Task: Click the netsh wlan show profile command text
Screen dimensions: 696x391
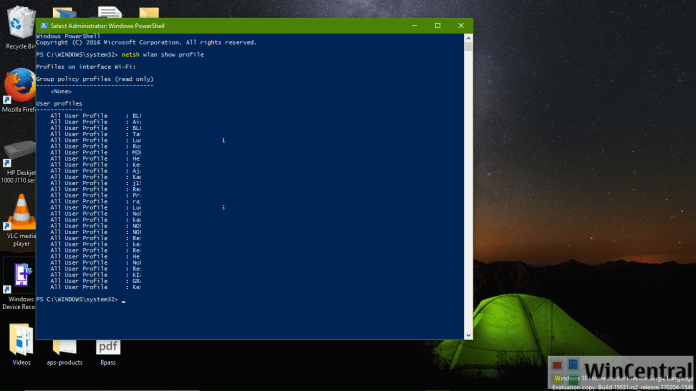Action: pyautogui.click(x=163, y=55)
